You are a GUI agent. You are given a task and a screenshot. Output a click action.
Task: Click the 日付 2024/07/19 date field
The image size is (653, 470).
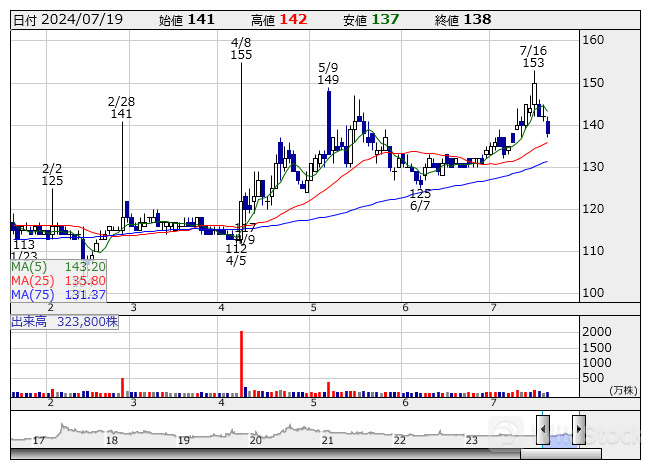(x=62, y=20)
